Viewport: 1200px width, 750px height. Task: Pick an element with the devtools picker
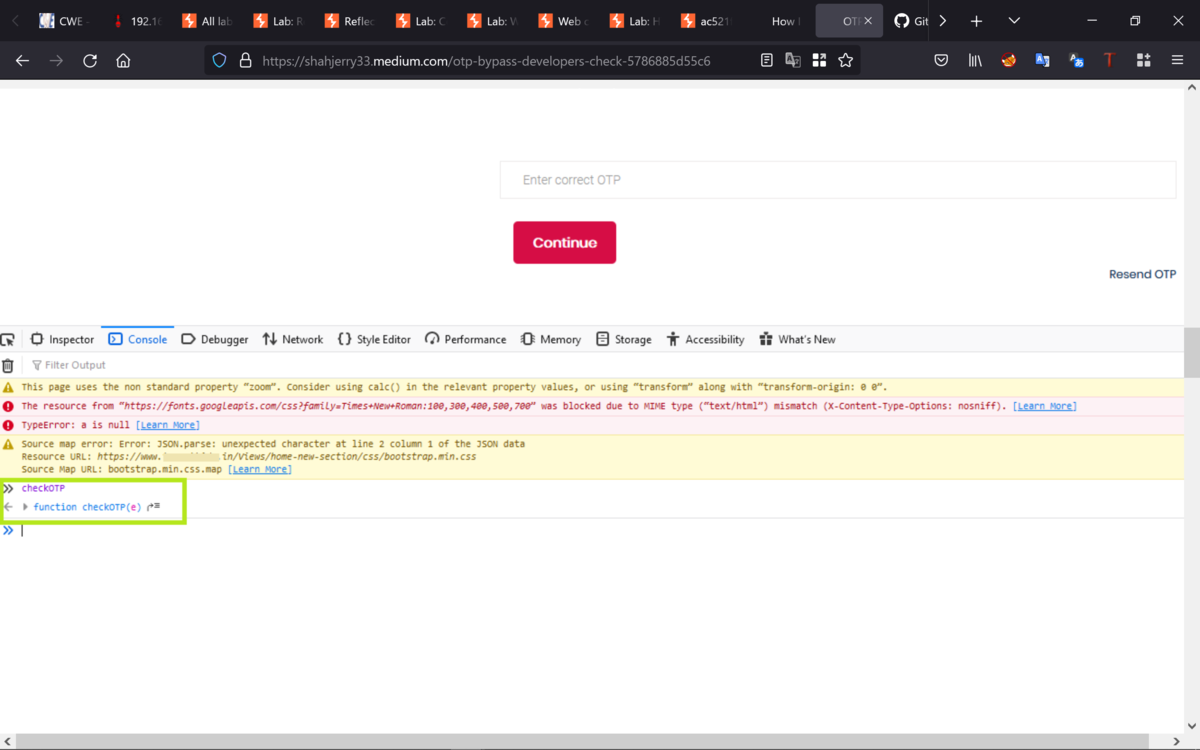pos(8,340)
